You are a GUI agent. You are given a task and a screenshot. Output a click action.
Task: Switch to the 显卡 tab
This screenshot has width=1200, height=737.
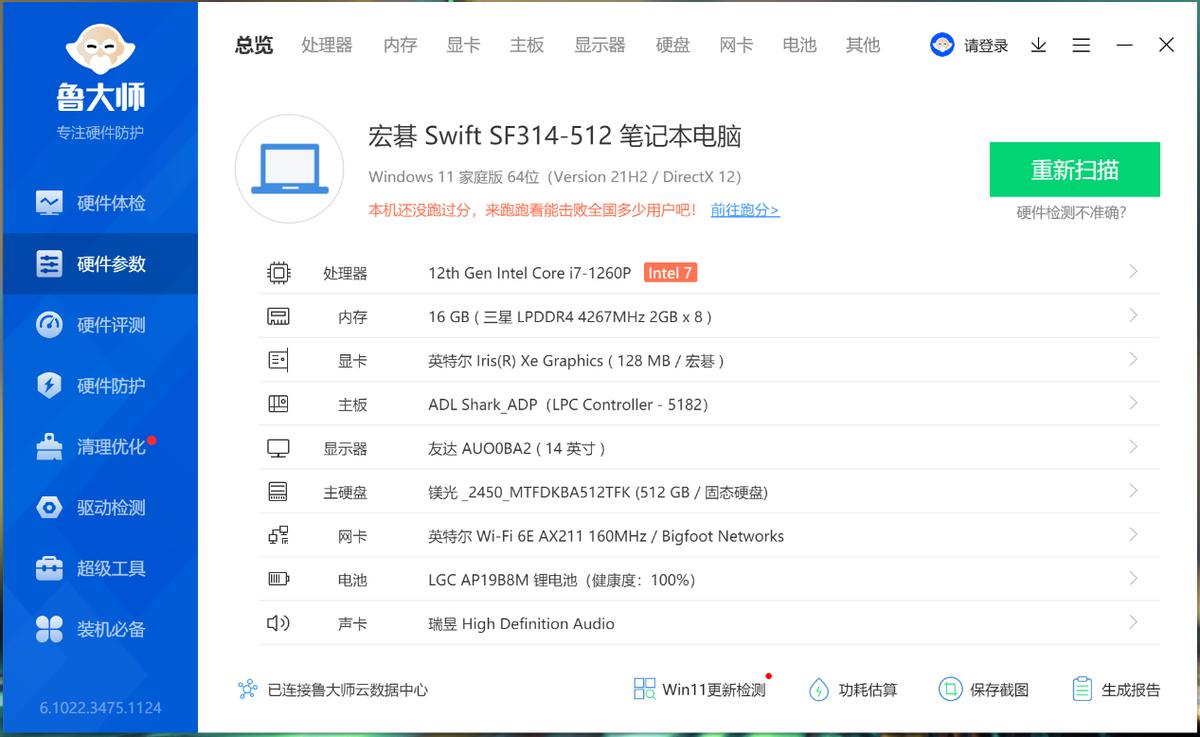[463, 45]
